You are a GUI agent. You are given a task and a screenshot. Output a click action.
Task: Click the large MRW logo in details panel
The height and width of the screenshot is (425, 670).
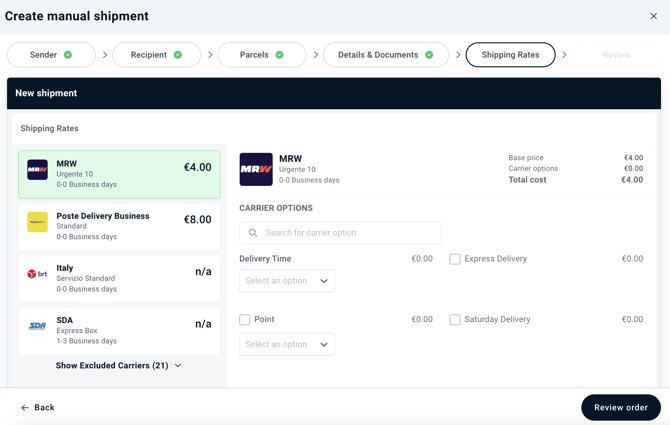pos(256,170)
